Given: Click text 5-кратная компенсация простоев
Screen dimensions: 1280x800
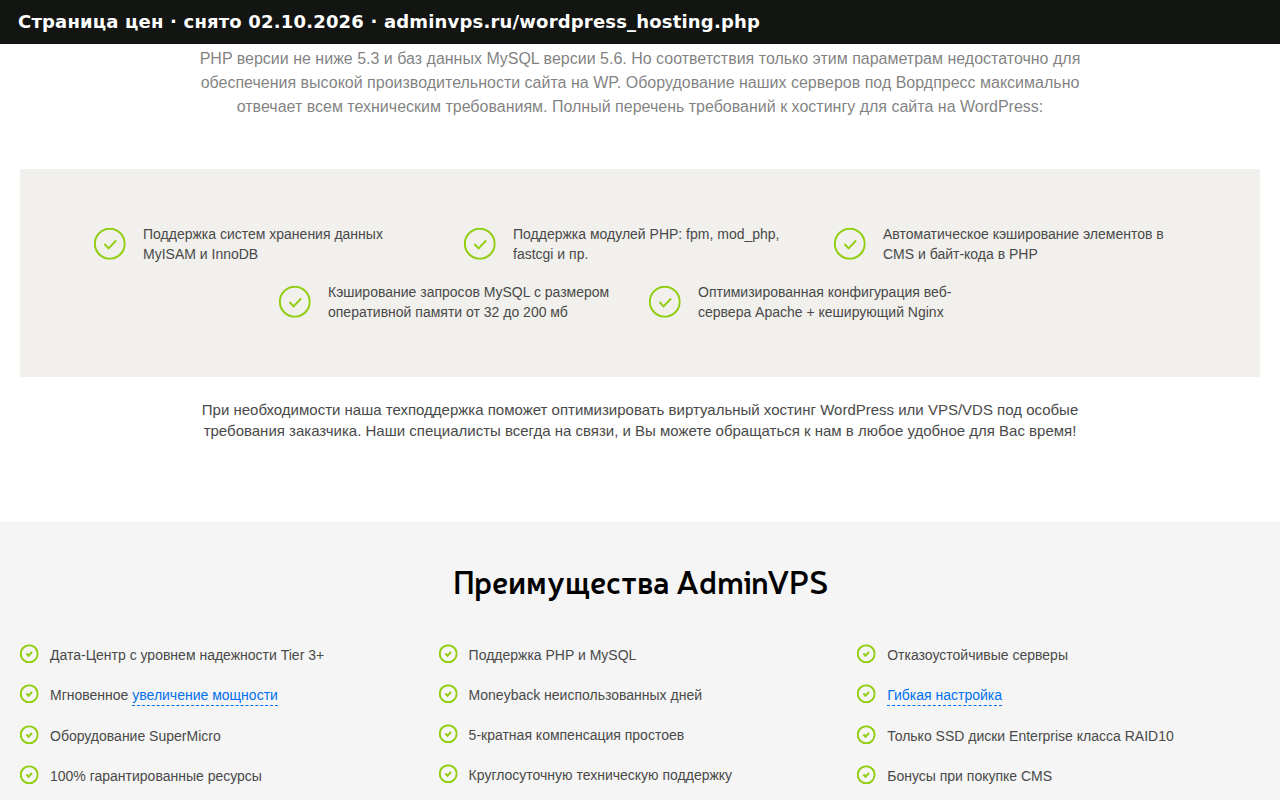Looking at the screenshot, I should click(x=576, y=735).
